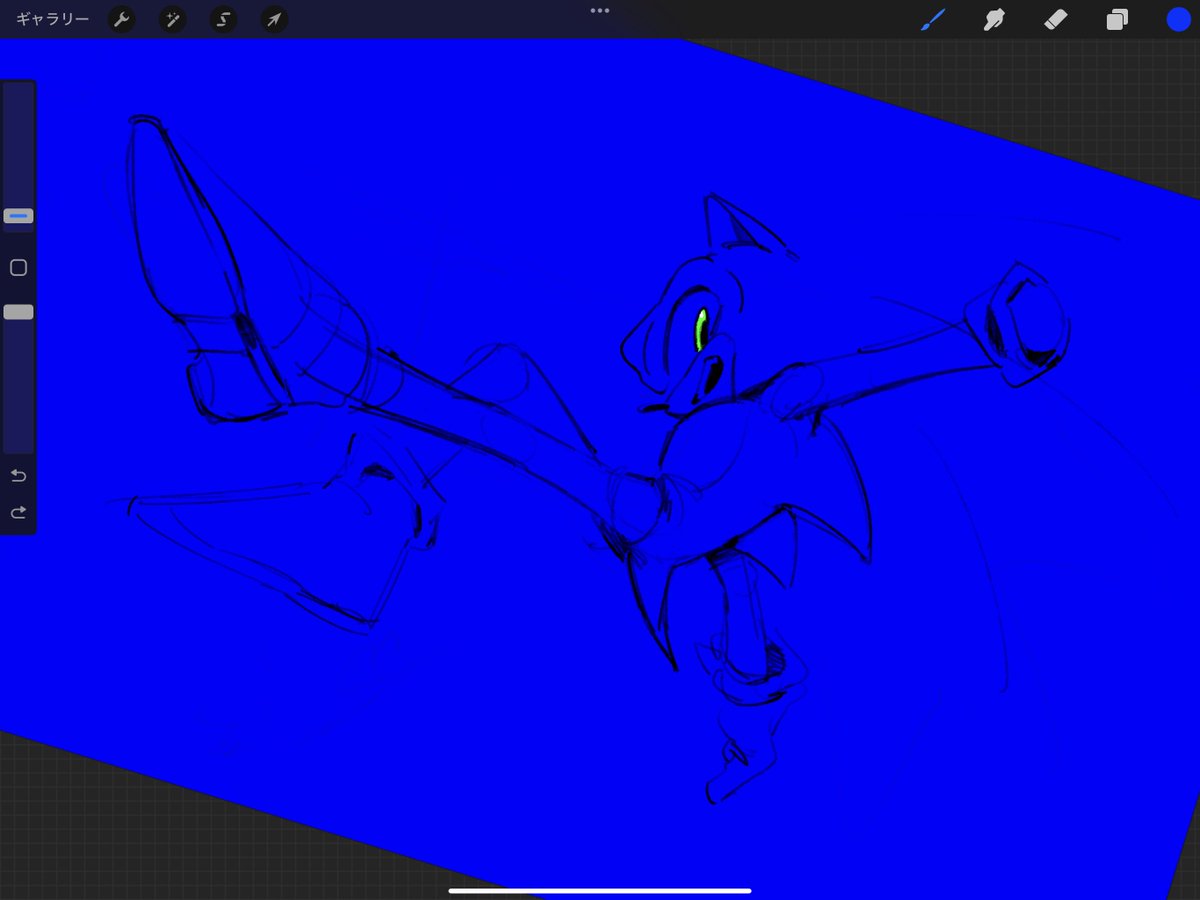Open the Actions wrench menu
Screen dimensions: 1200x900
[x=122, y=19]
